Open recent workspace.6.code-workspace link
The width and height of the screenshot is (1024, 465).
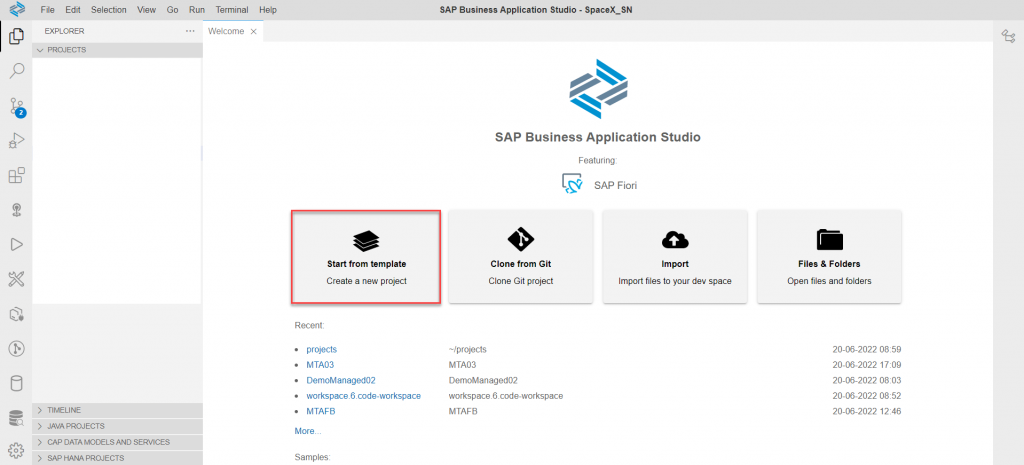pos(364,396)
